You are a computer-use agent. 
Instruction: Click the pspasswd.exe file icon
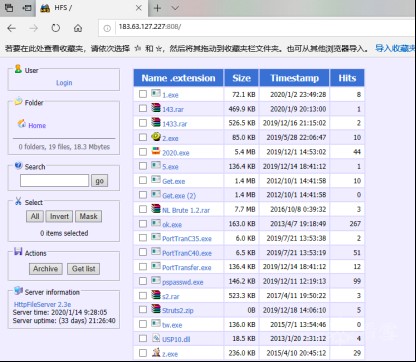(x=156, y=280)
